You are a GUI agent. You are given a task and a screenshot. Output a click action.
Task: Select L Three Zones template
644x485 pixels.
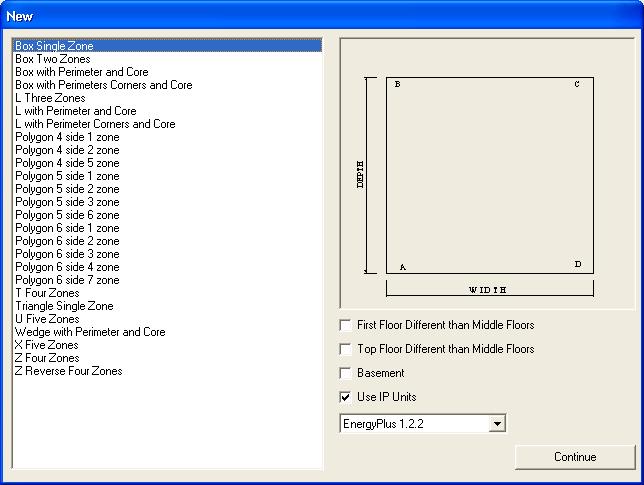[168, 98]
